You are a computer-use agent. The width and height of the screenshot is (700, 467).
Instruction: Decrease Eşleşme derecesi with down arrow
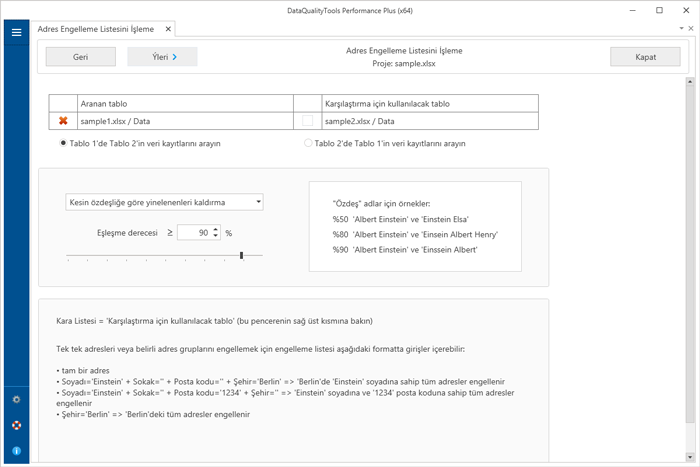(x=216, y=236)
